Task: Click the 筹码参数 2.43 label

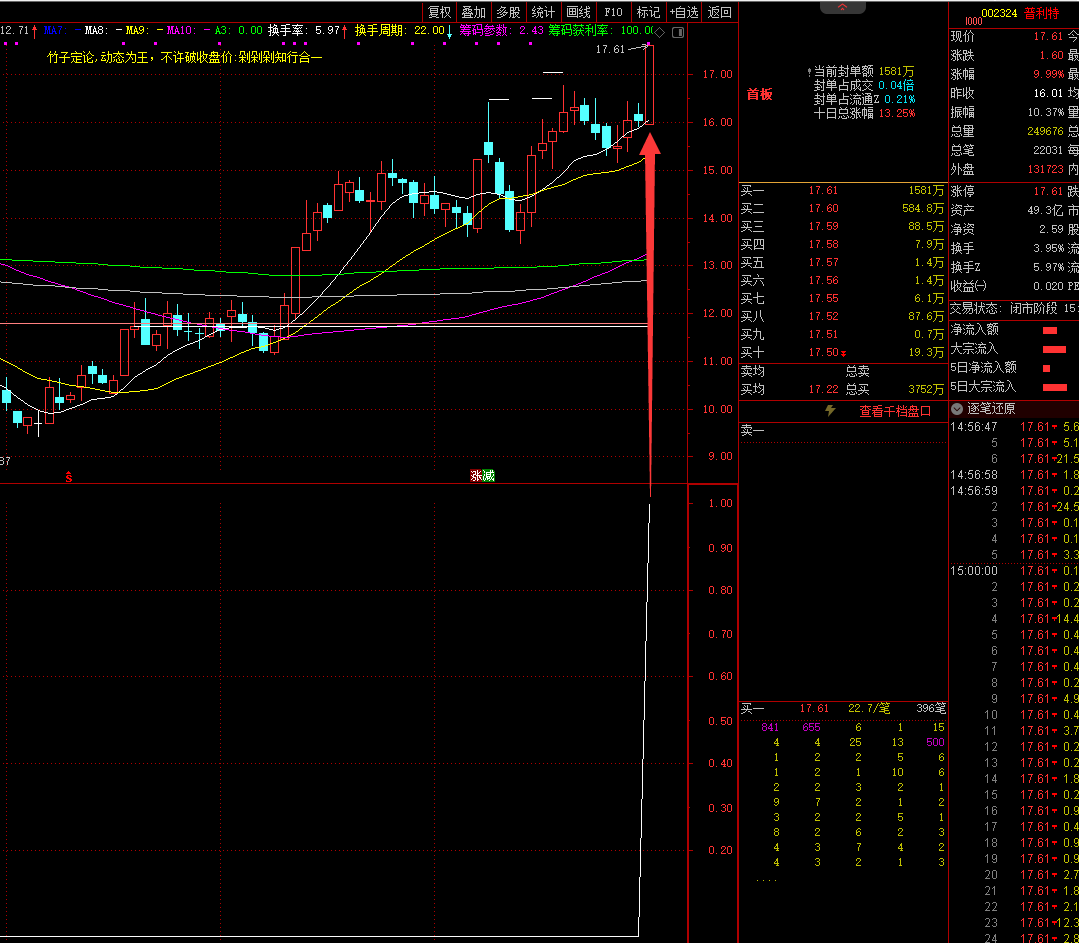Action: (x=502, y=30)
